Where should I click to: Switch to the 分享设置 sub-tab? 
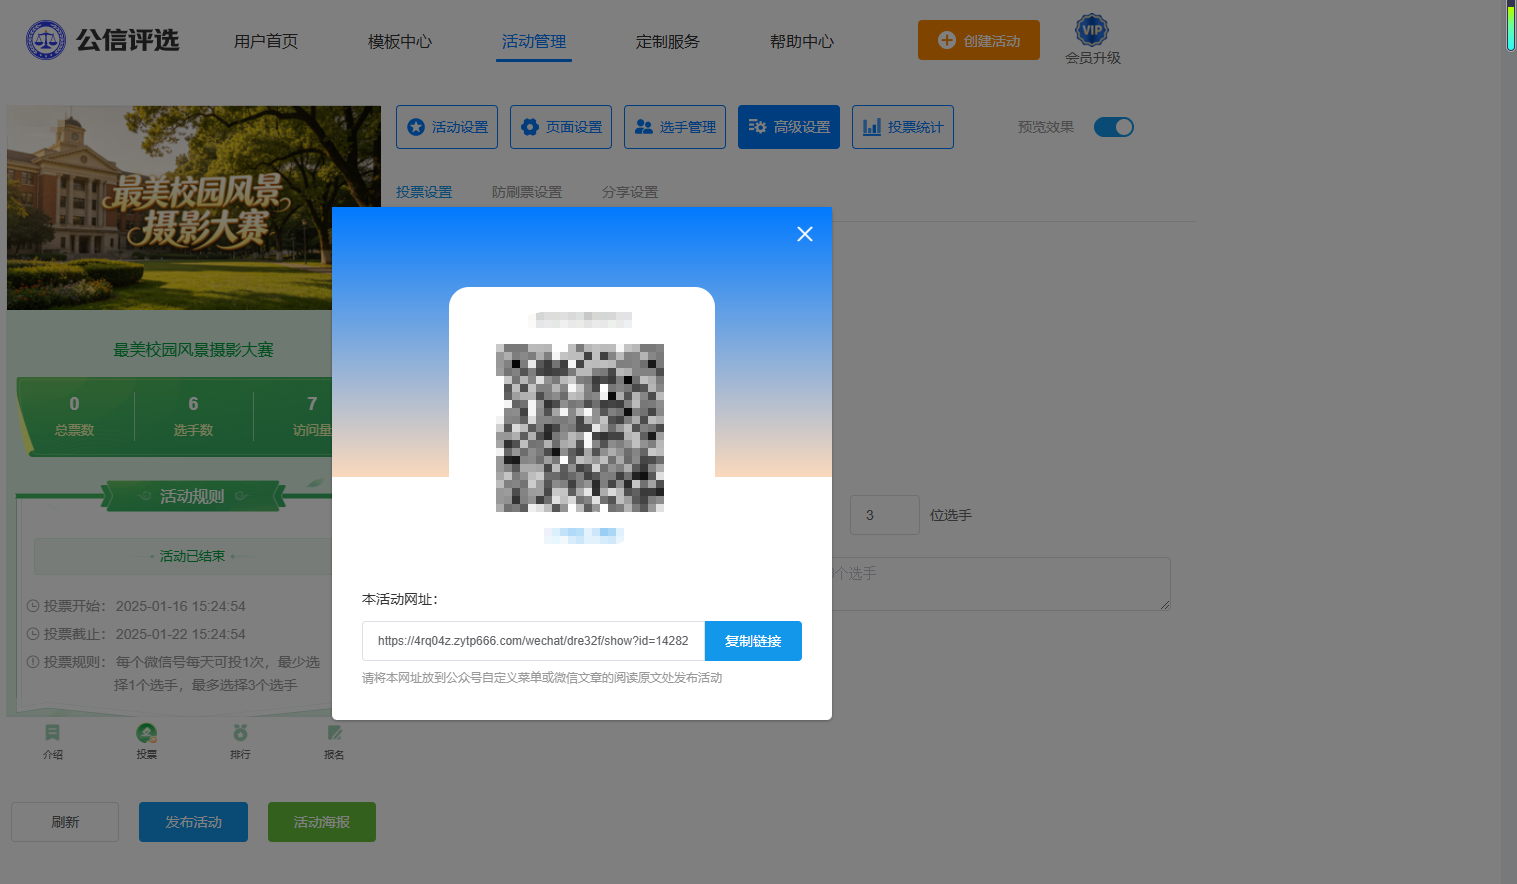630,192
